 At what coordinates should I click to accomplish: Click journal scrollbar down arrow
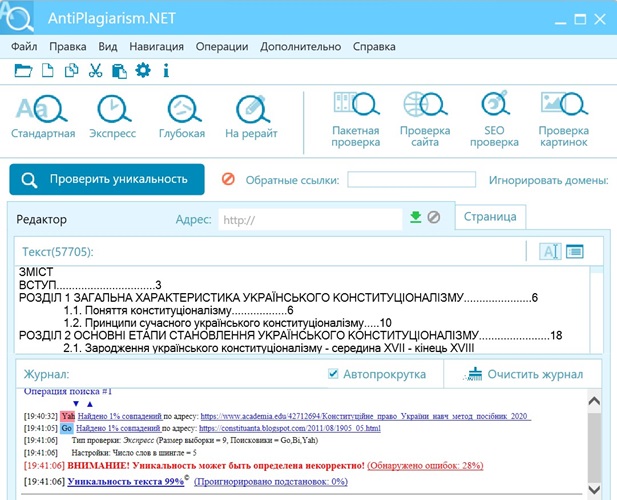594,490
